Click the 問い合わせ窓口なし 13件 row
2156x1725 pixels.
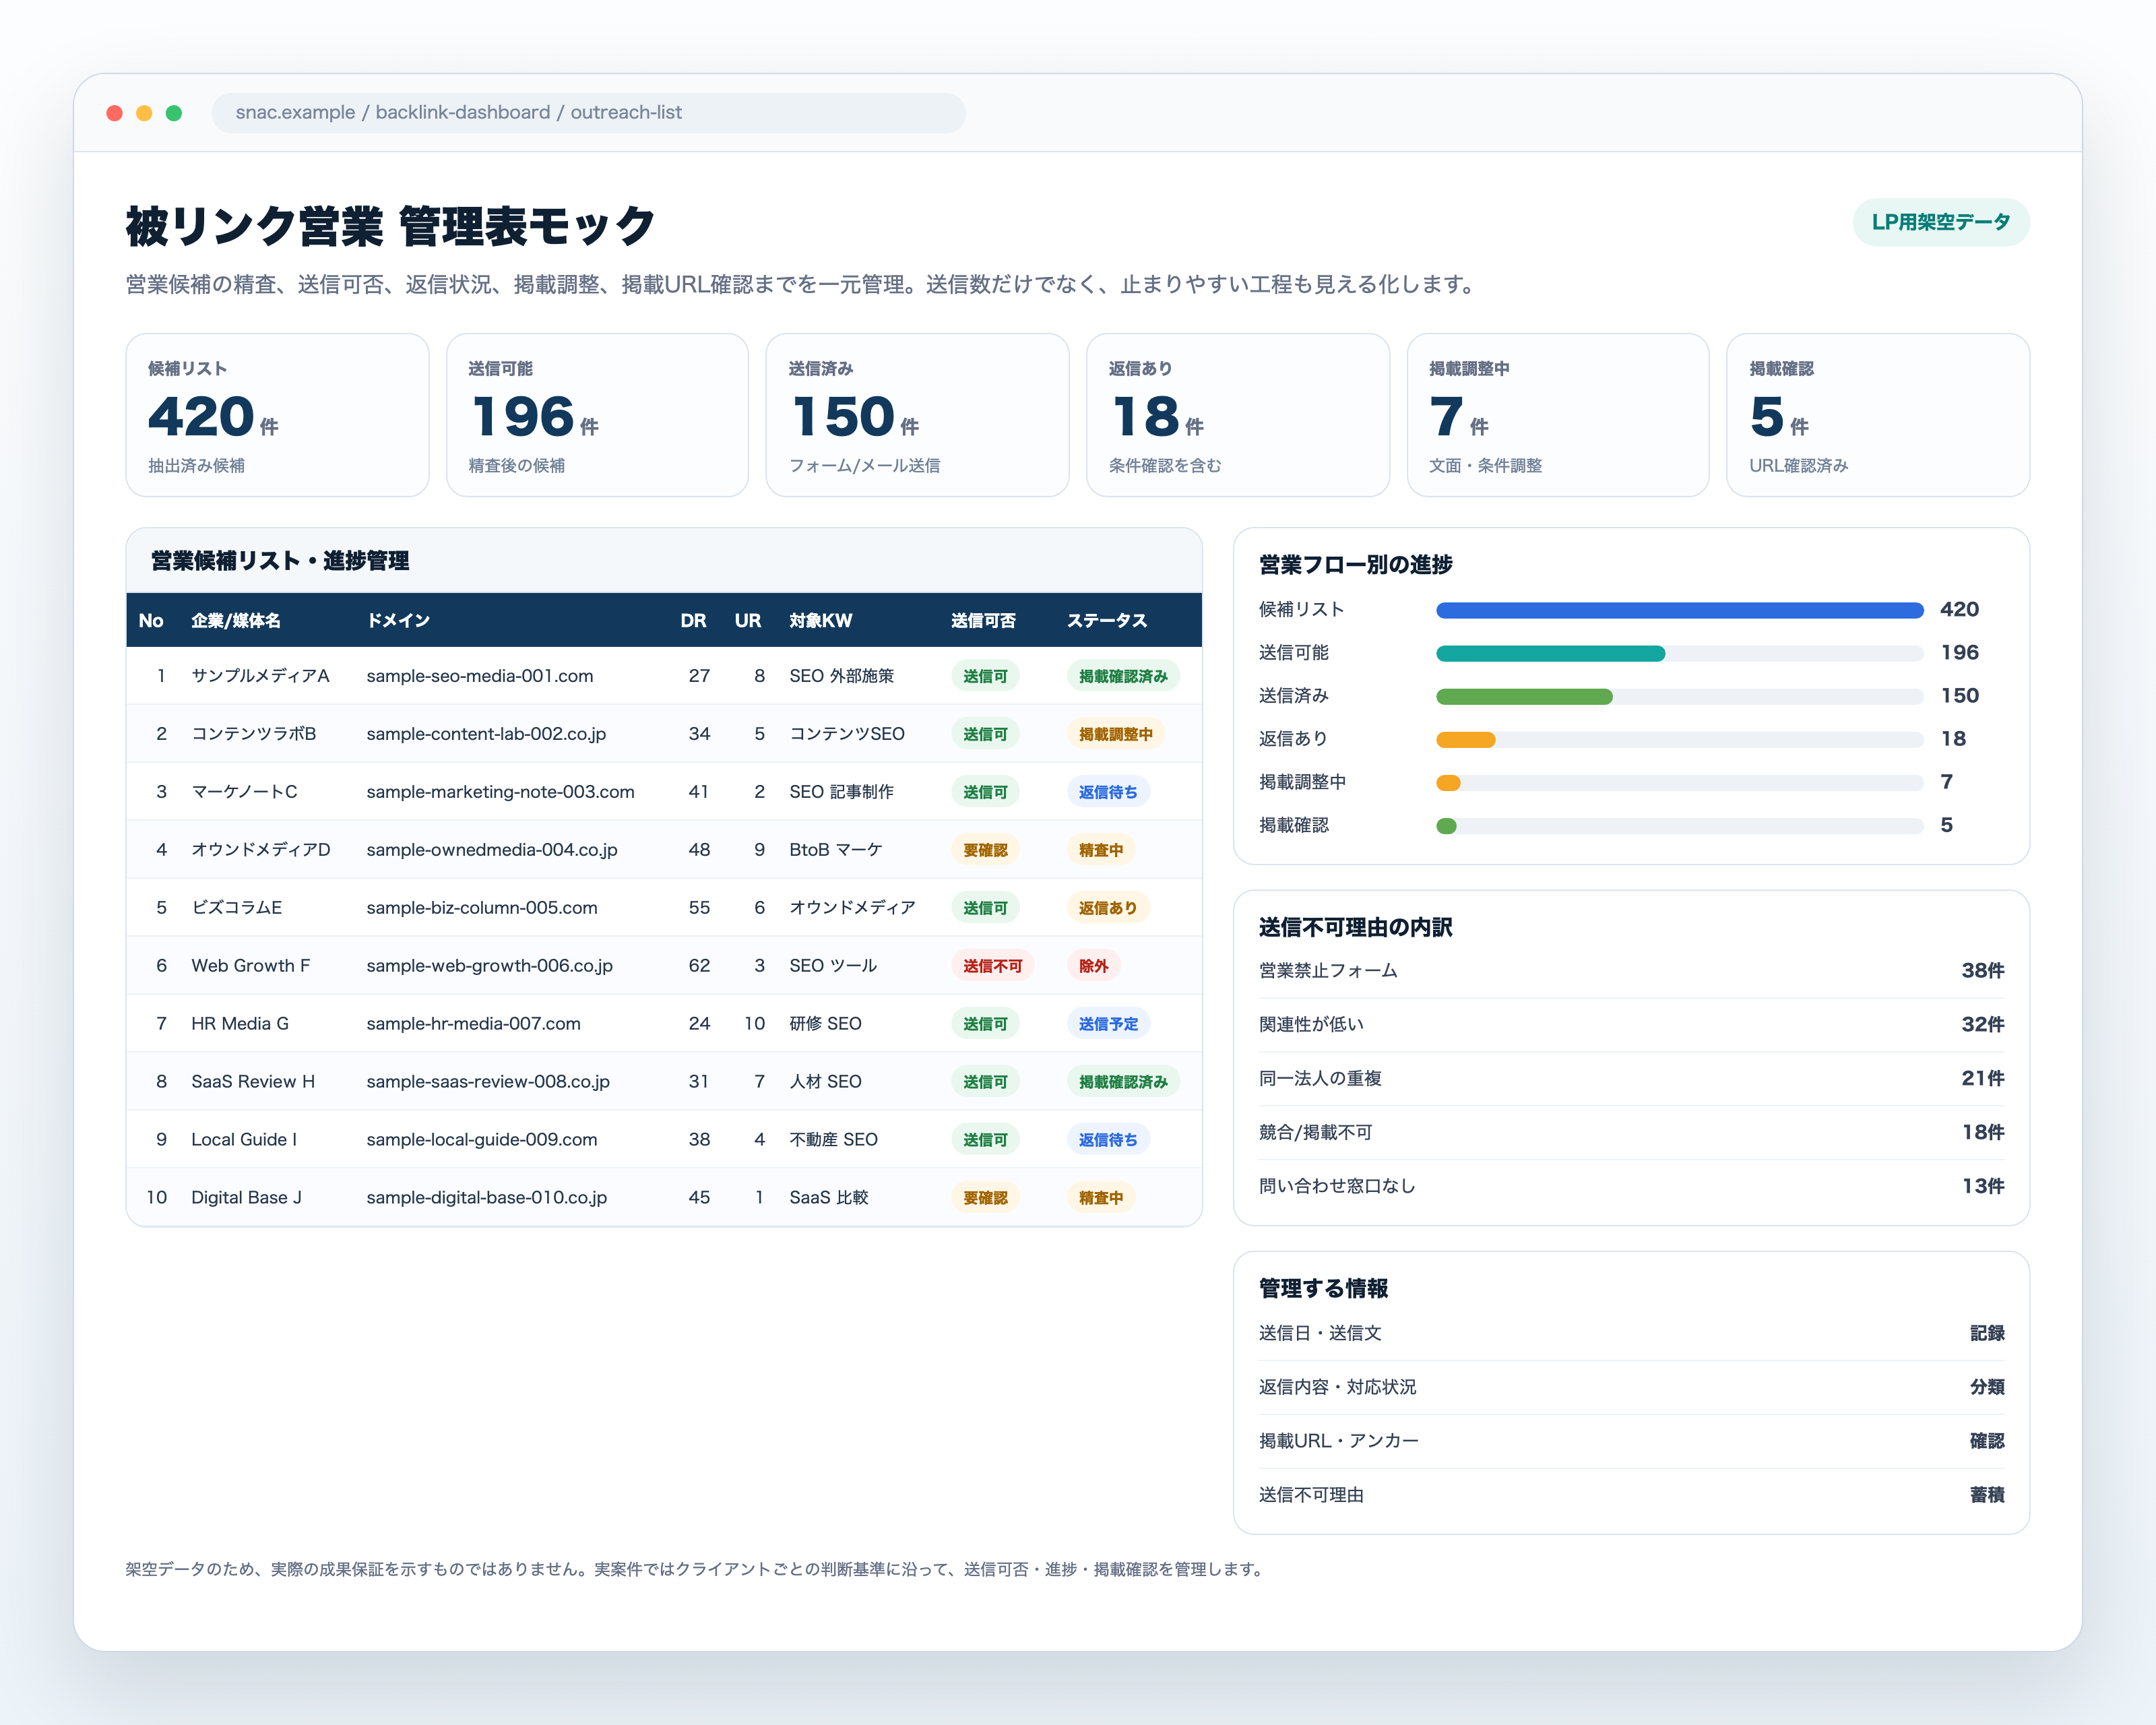(x=1631, y=1187)
